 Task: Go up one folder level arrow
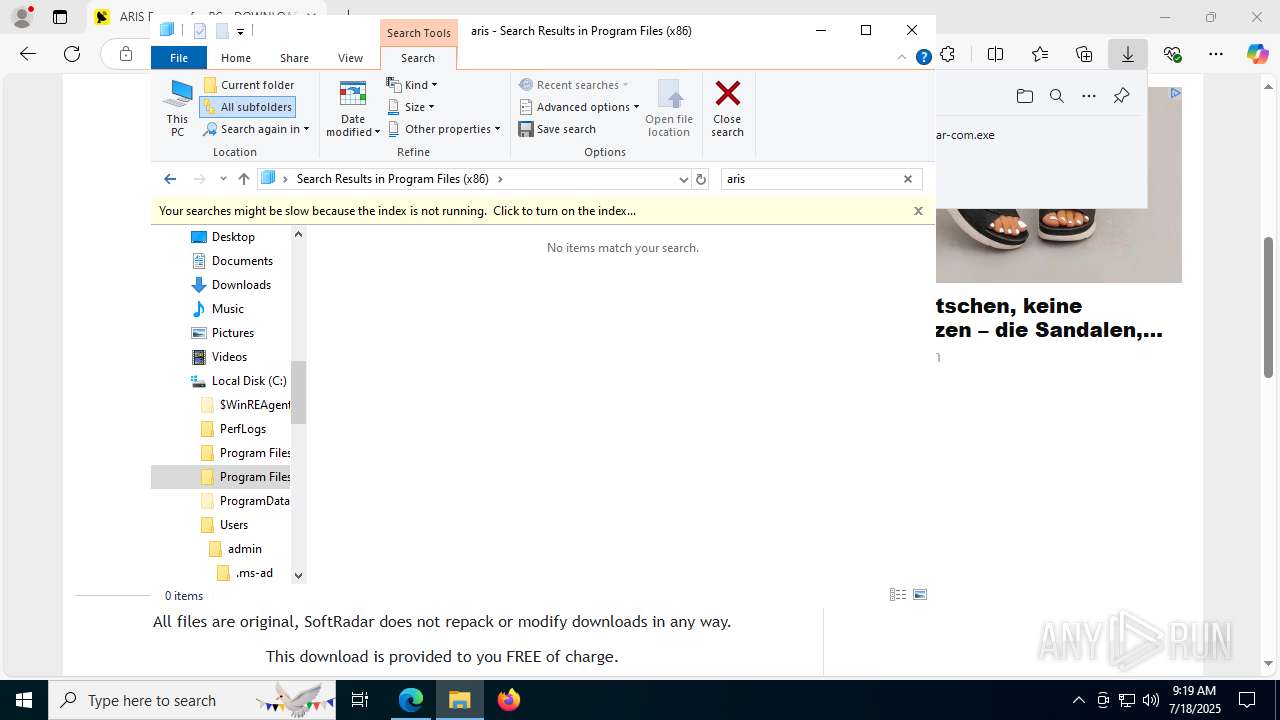coord(244,179)
